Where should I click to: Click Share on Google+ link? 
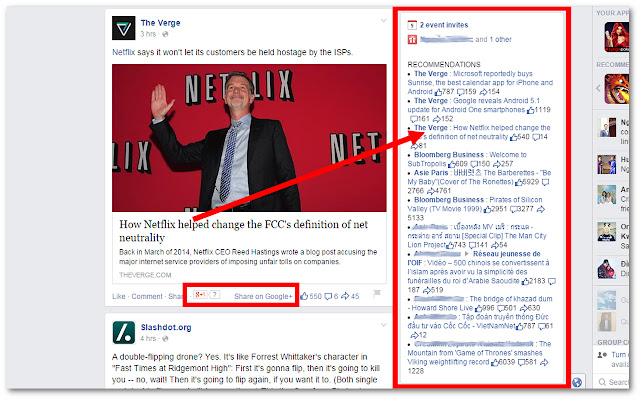263,296
